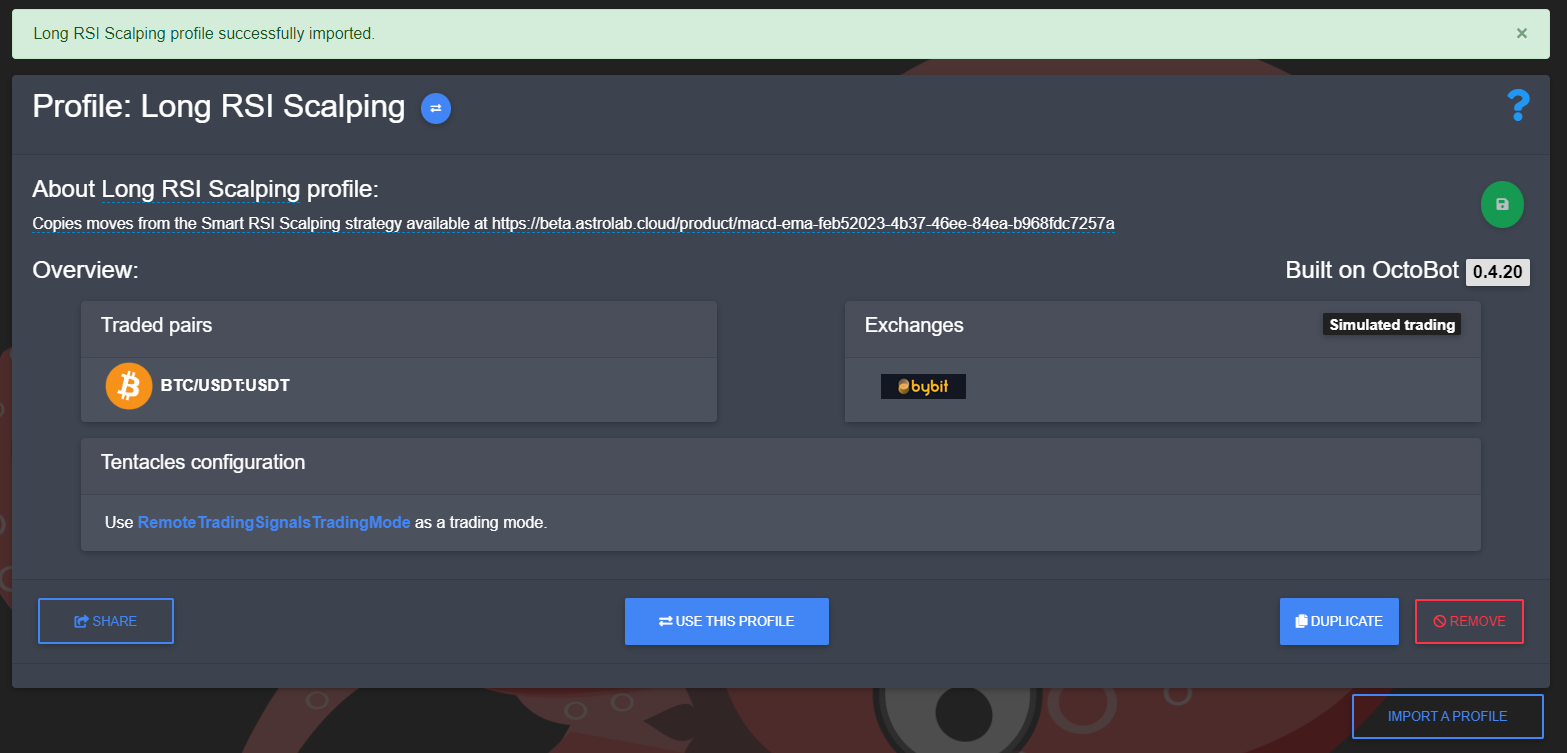Image resolution: width=1567 pixels, height=753 pixels.
Task: Click the Bybit exchange logo
Action: 923,386
